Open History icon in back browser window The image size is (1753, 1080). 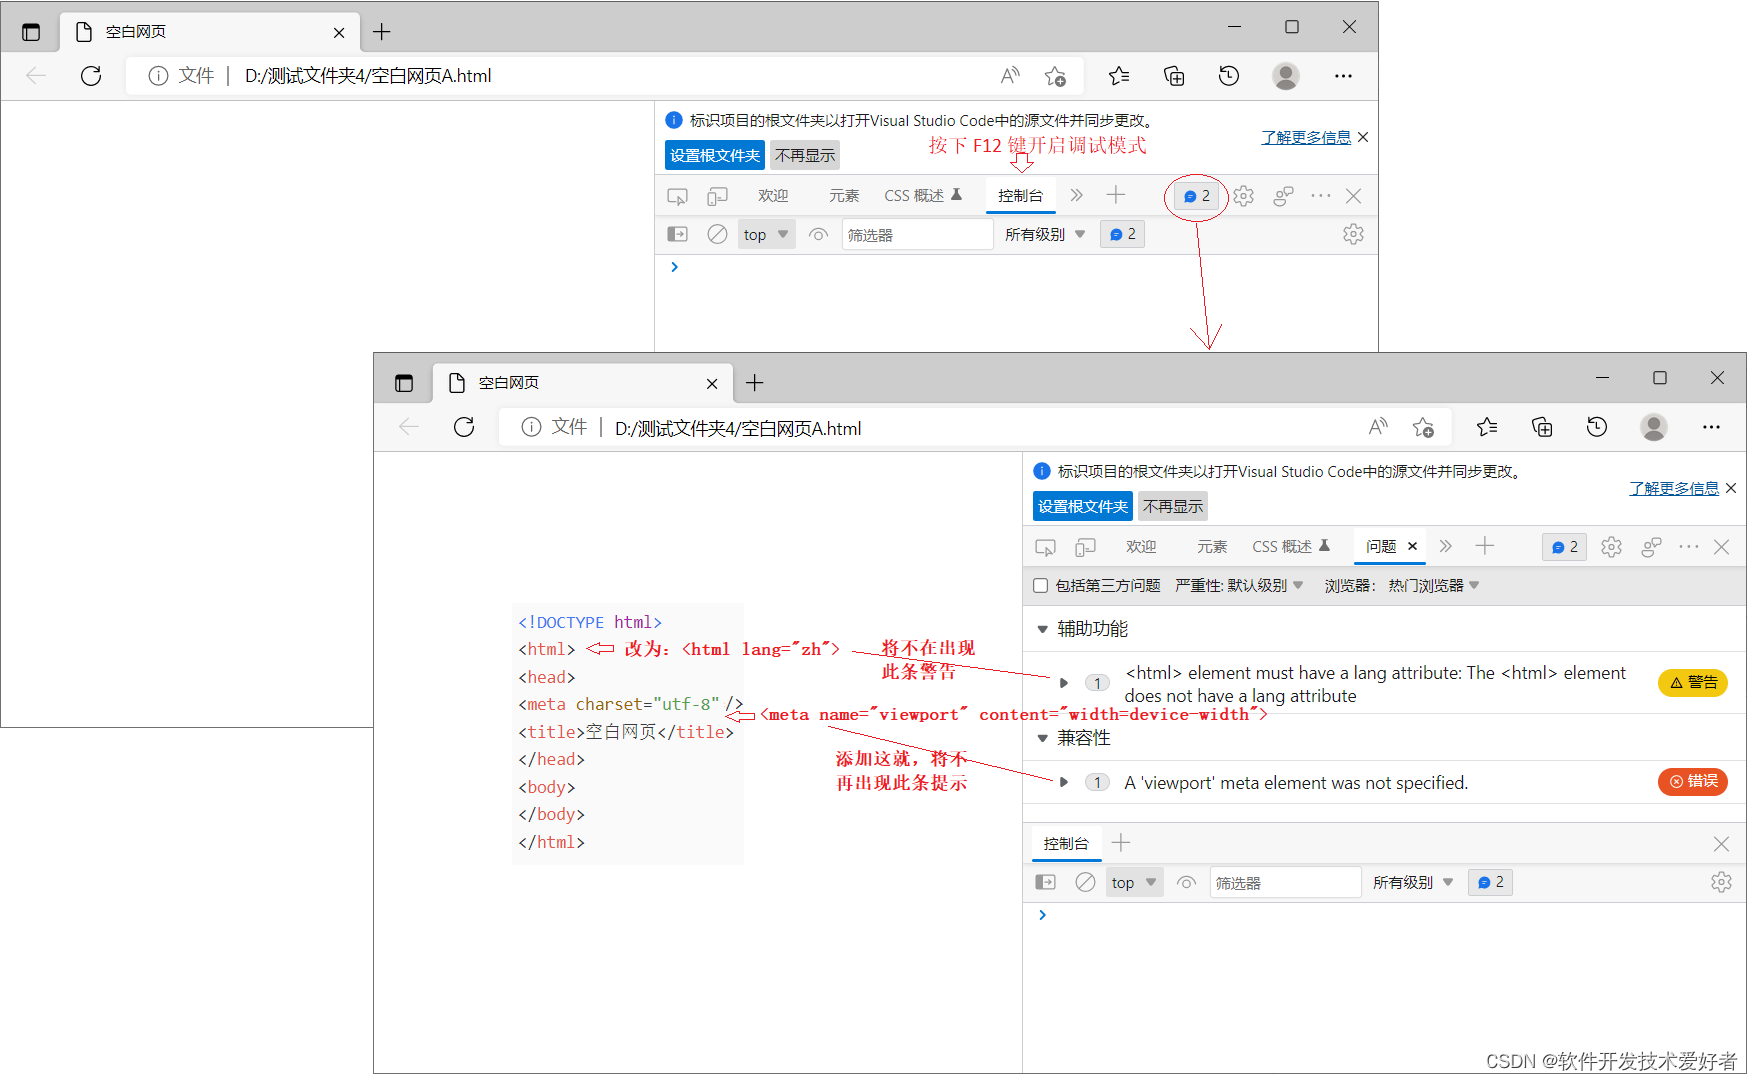pyautogui.click(x=1229, y=76)
